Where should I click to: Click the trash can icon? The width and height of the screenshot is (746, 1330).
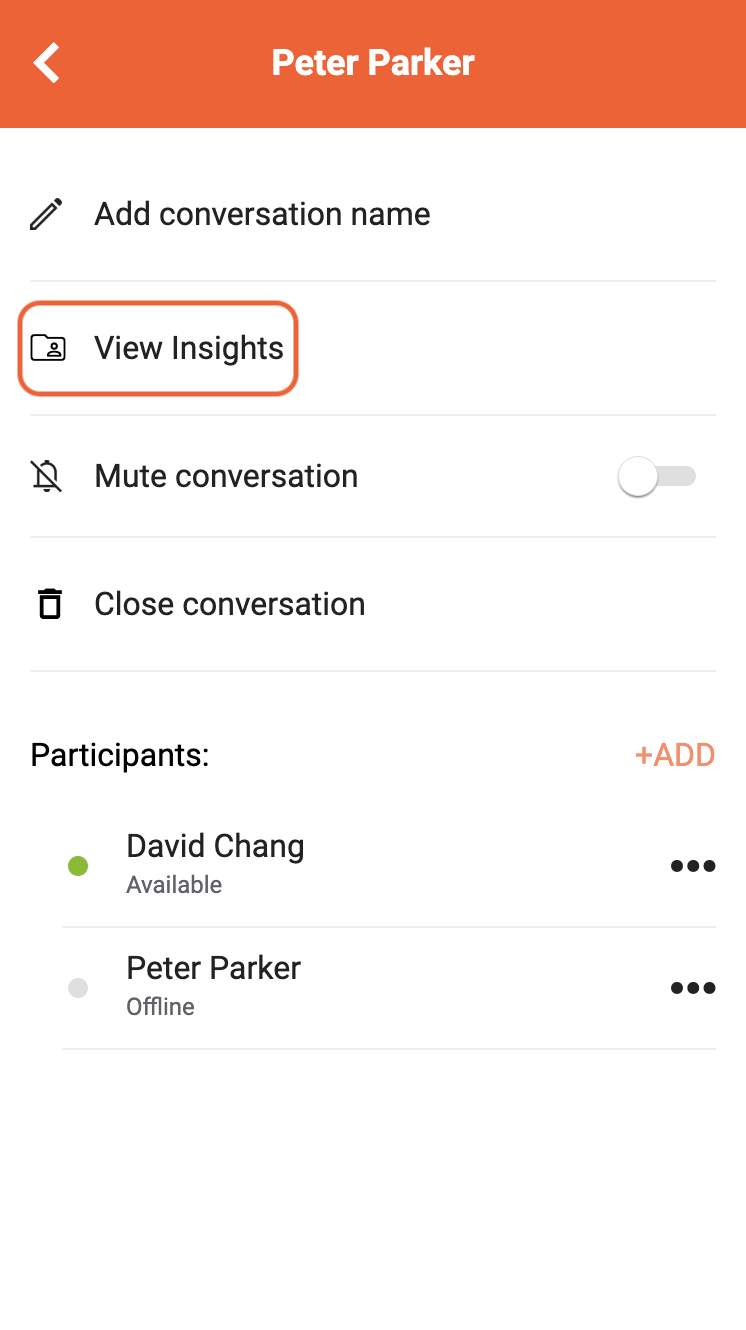(49, 604)
